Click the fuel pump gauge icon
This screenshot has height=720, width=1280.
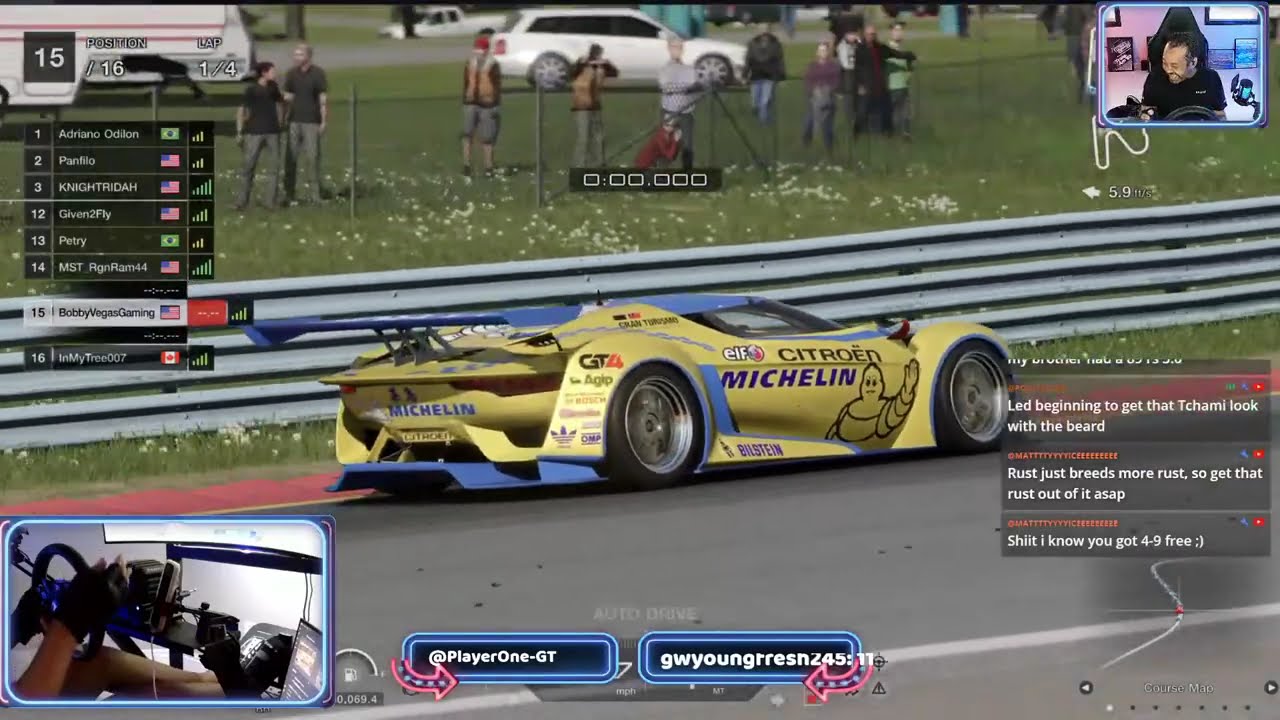(x=351, y=673)
